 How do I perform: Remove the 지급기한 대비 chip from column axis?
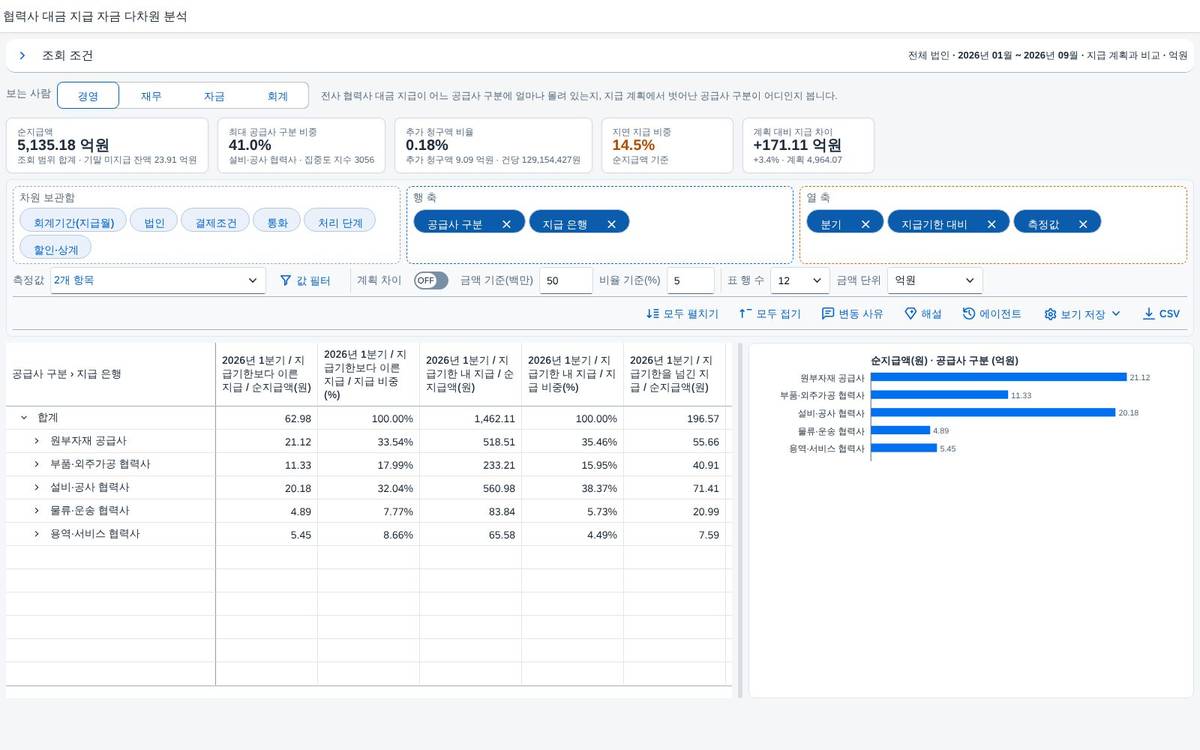991,224
